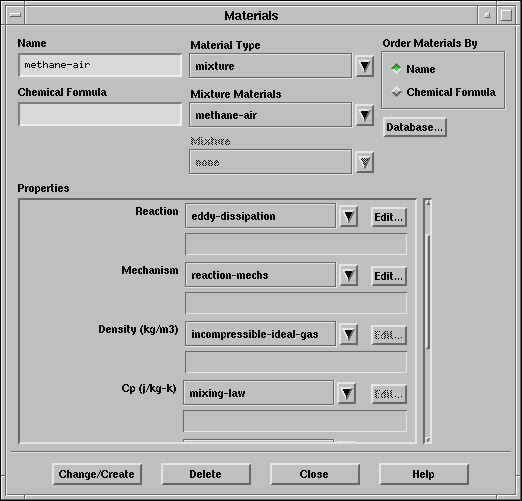Click the mixing-law value field
Viewport: 522px width, 501px height.
[x=258, y=393]
